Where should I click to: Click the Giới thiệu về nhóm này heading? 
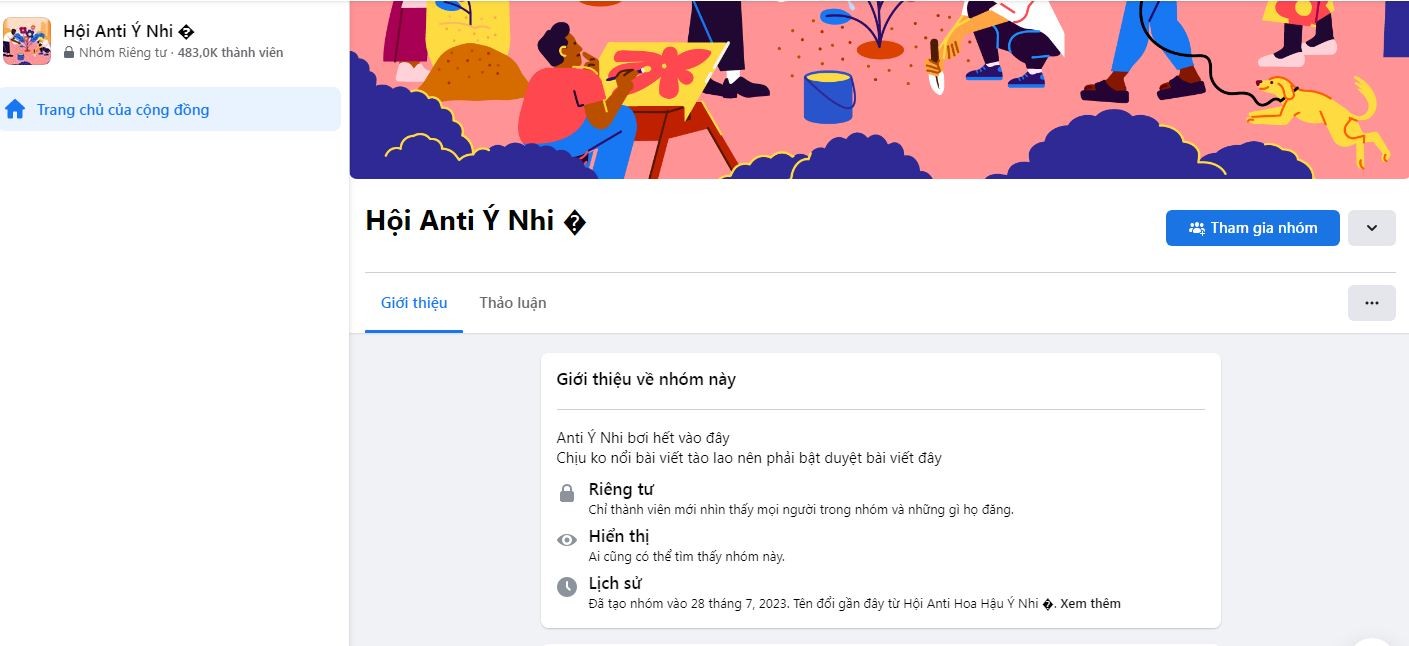click(x=646, y=380)
